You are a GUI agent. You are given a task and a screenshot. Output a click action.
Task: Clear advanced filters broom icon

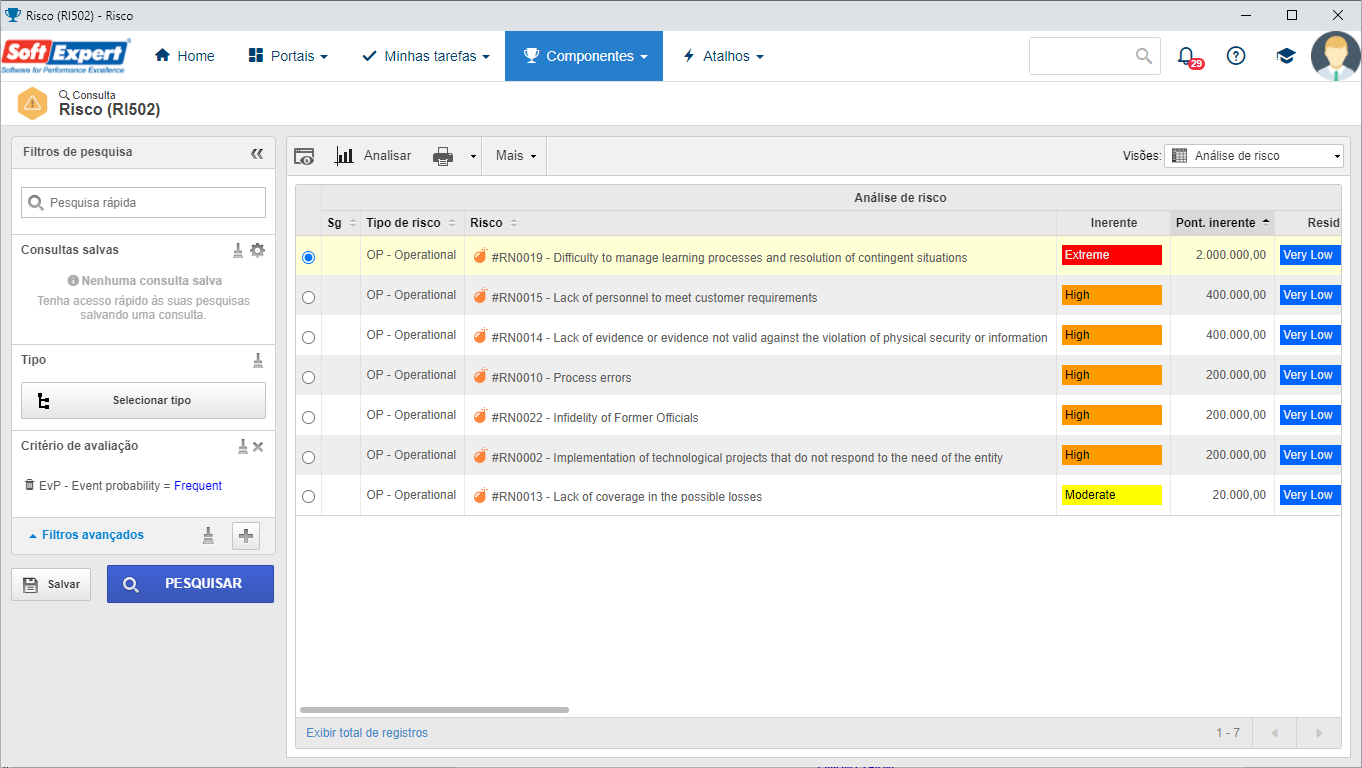pyautogui.click(x=208, y=535)
